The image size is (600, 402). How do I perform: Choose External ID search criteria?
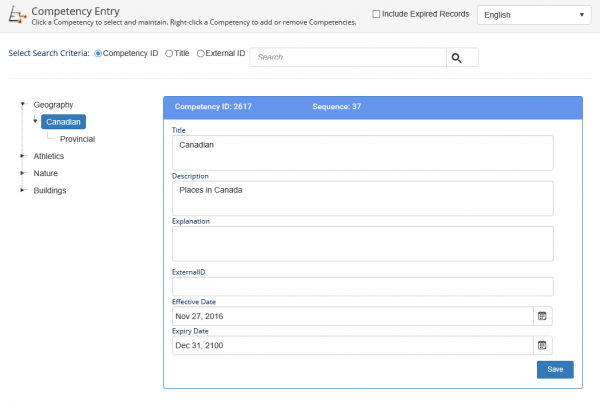coord(200,54)
